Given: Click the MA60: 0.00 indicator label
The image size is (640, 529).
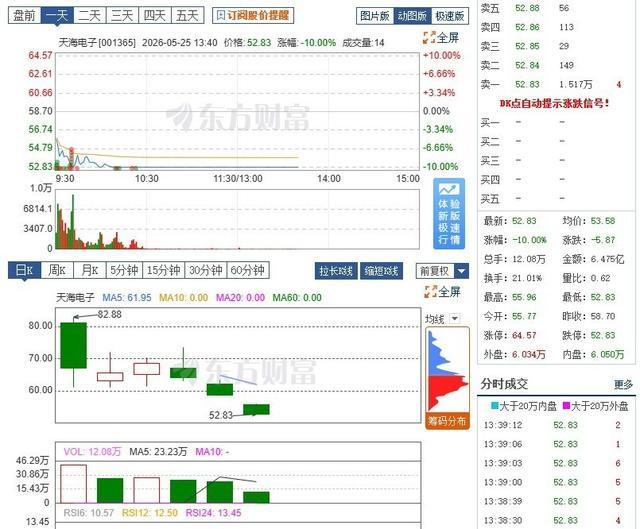Looking at the screenshot, I should click(x=297, y=298).
